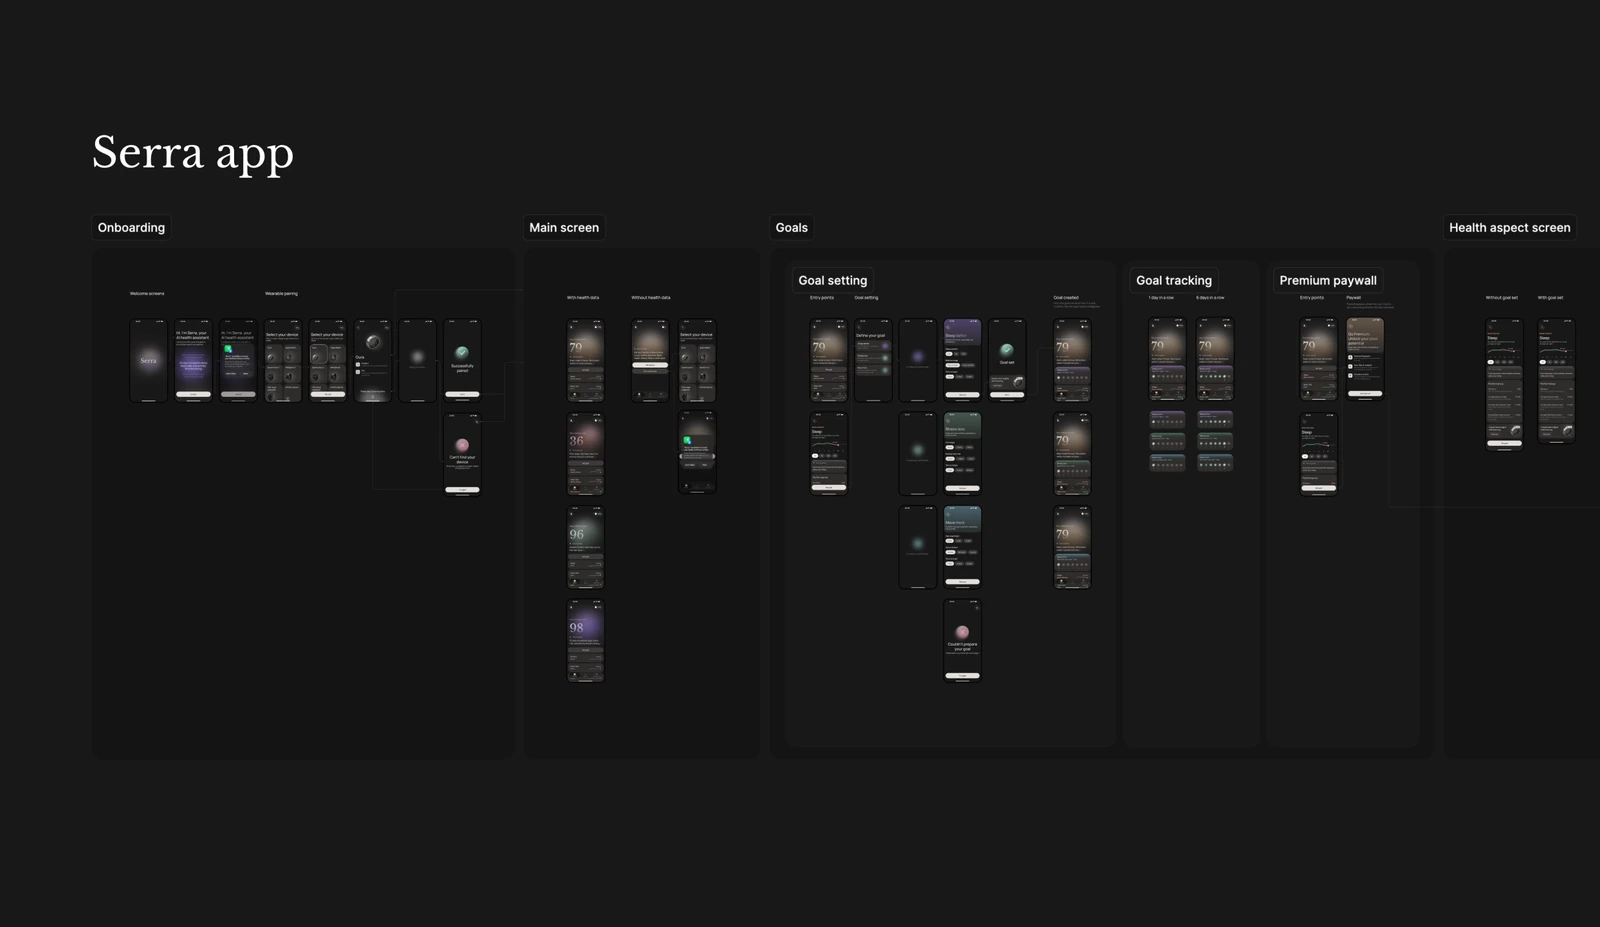Select the 'Paywall' label under Premium paywall
Screen dimensions: 1600x927
(x=1353, y=298)
